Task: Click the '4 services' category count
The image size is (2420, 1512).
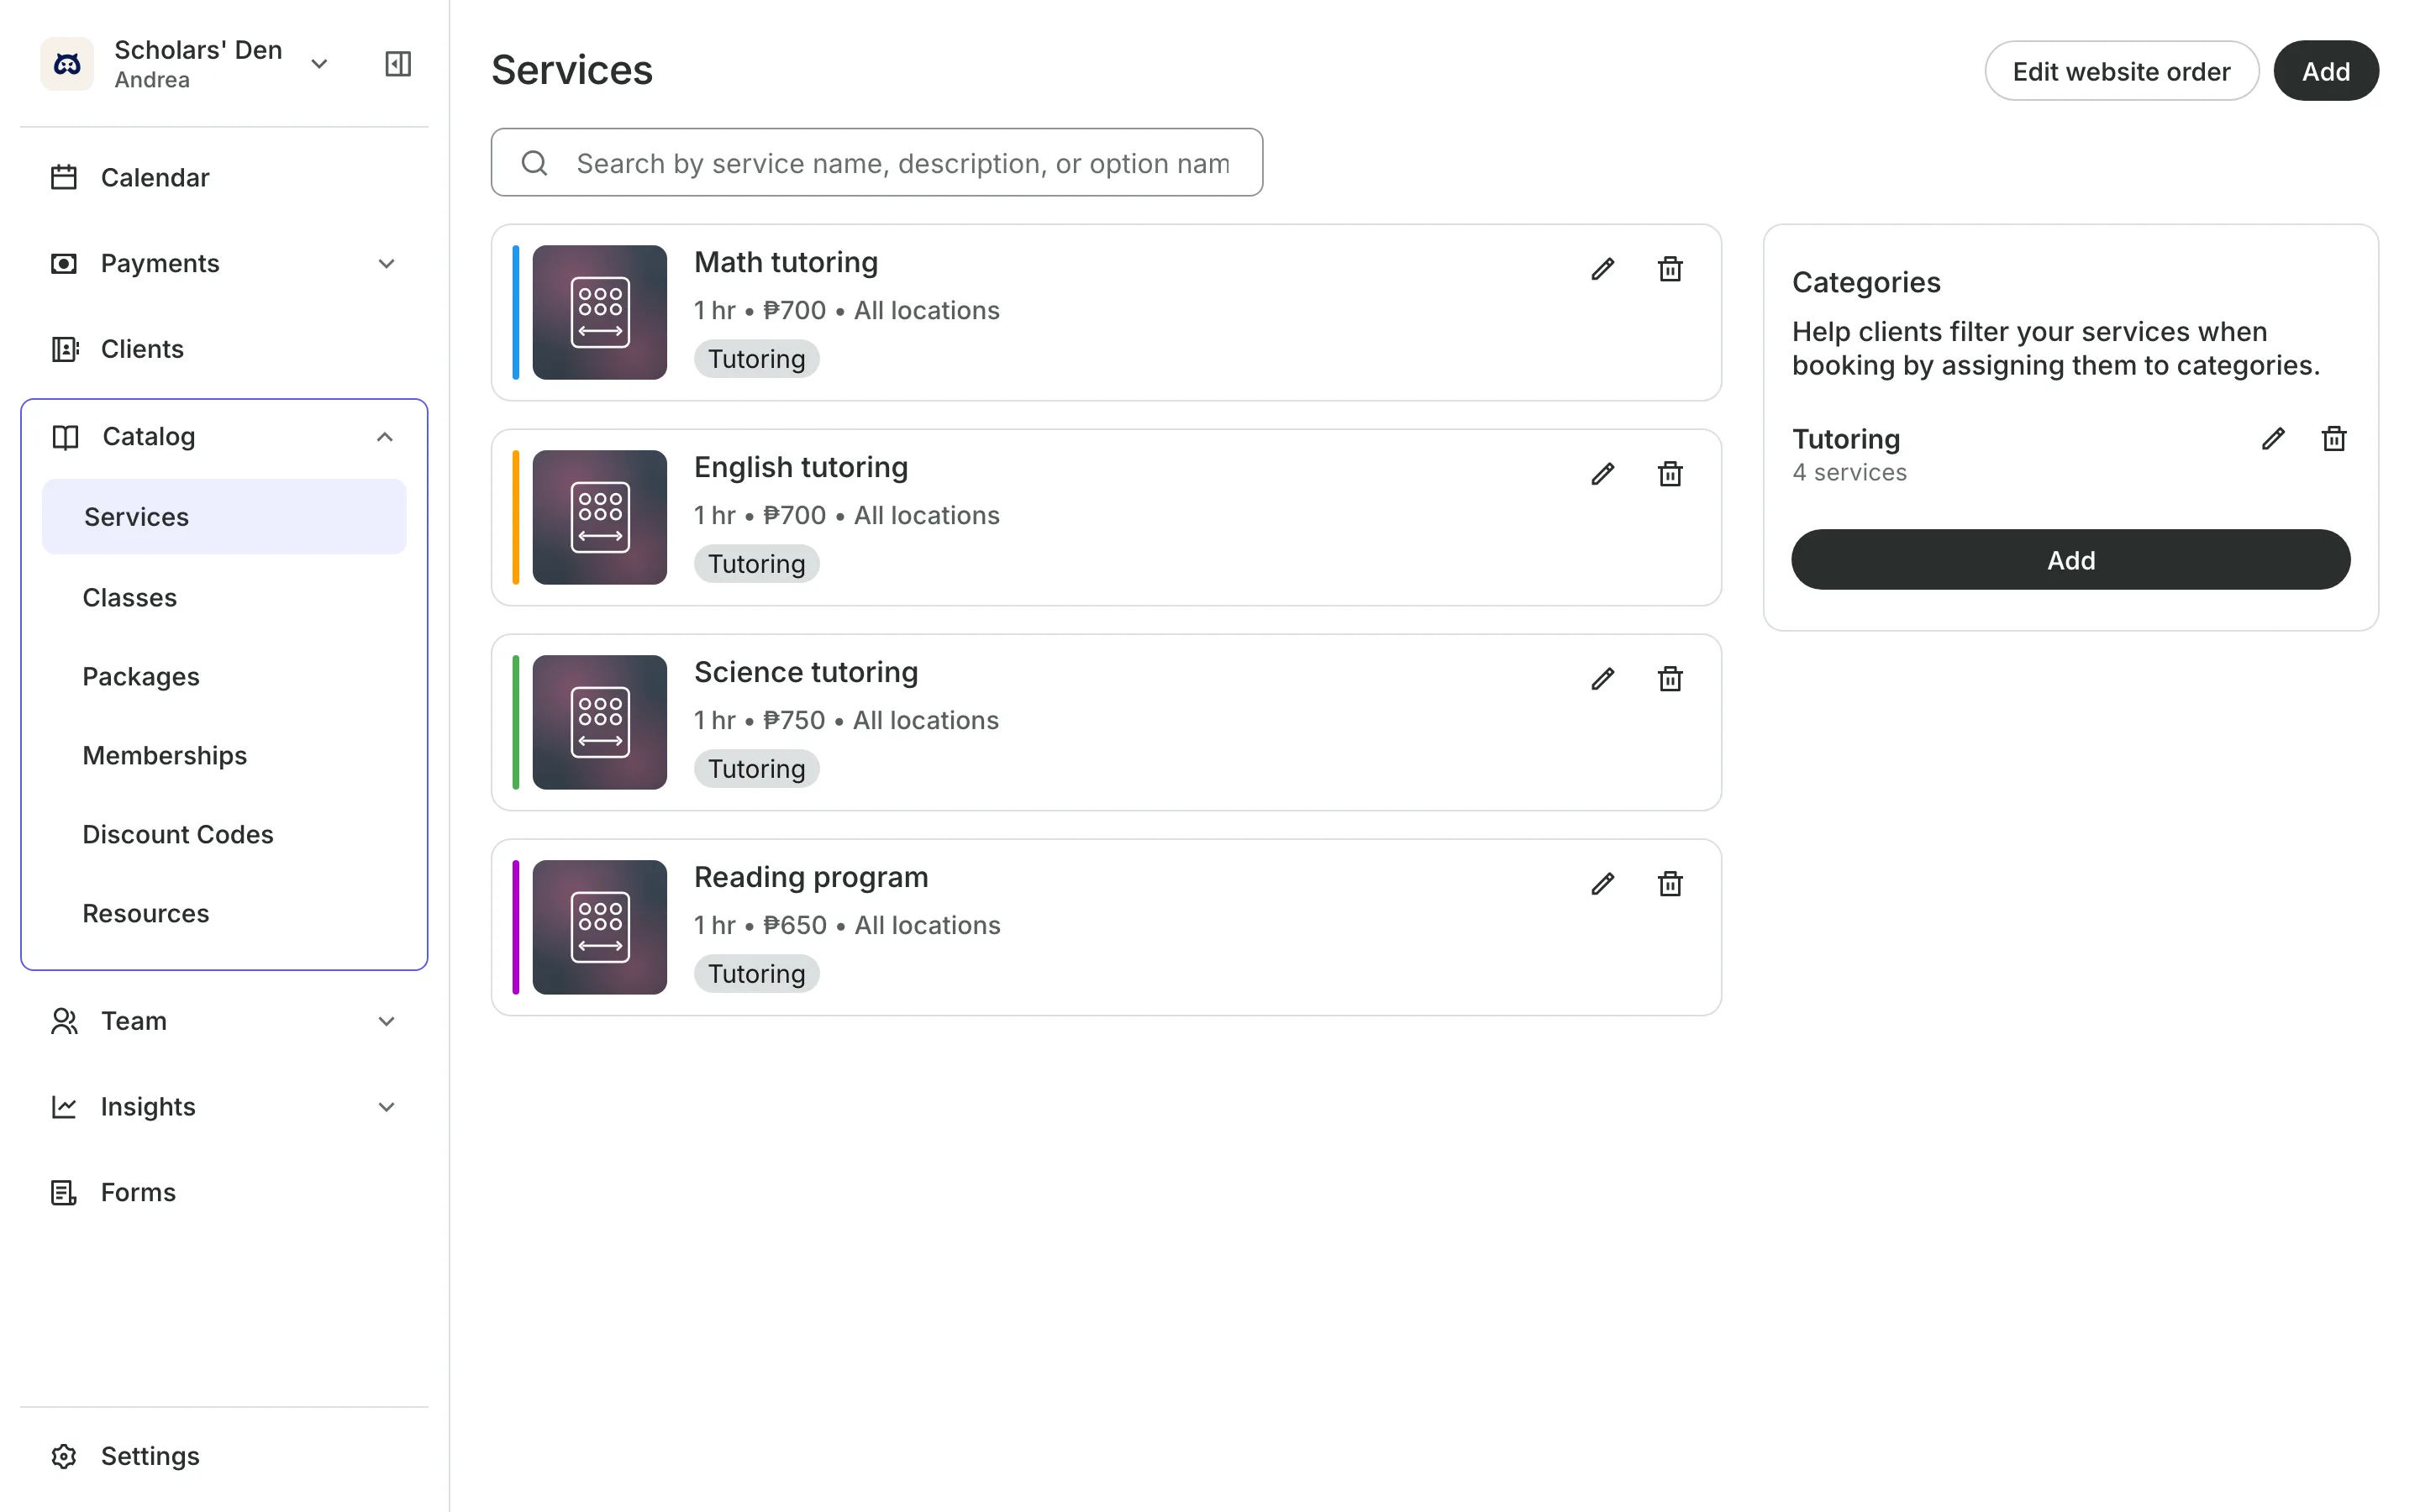Action: [x=1849, y=473]
